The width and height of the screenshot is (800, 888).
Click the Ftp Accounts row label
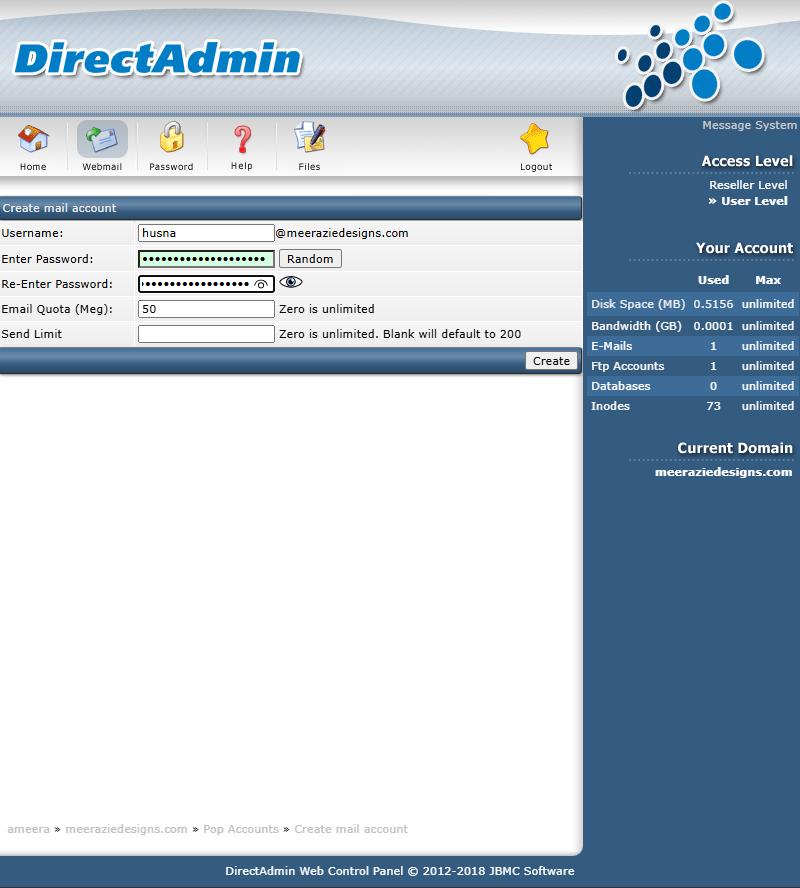tap(627, 366)
